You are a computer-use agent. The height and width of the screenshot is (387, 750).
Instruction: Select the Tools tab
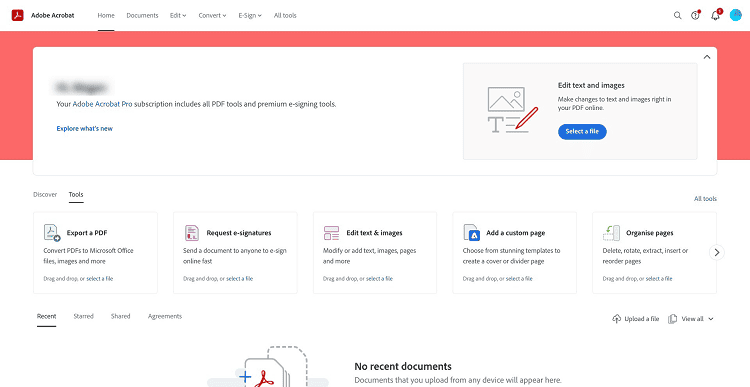coord(76,194)
